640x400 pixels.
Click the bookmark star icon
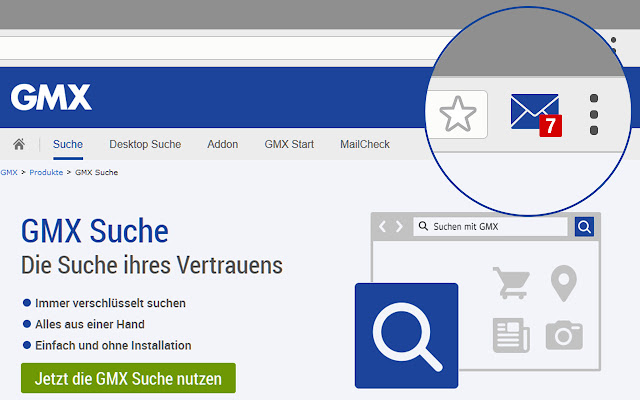[458, 114]
